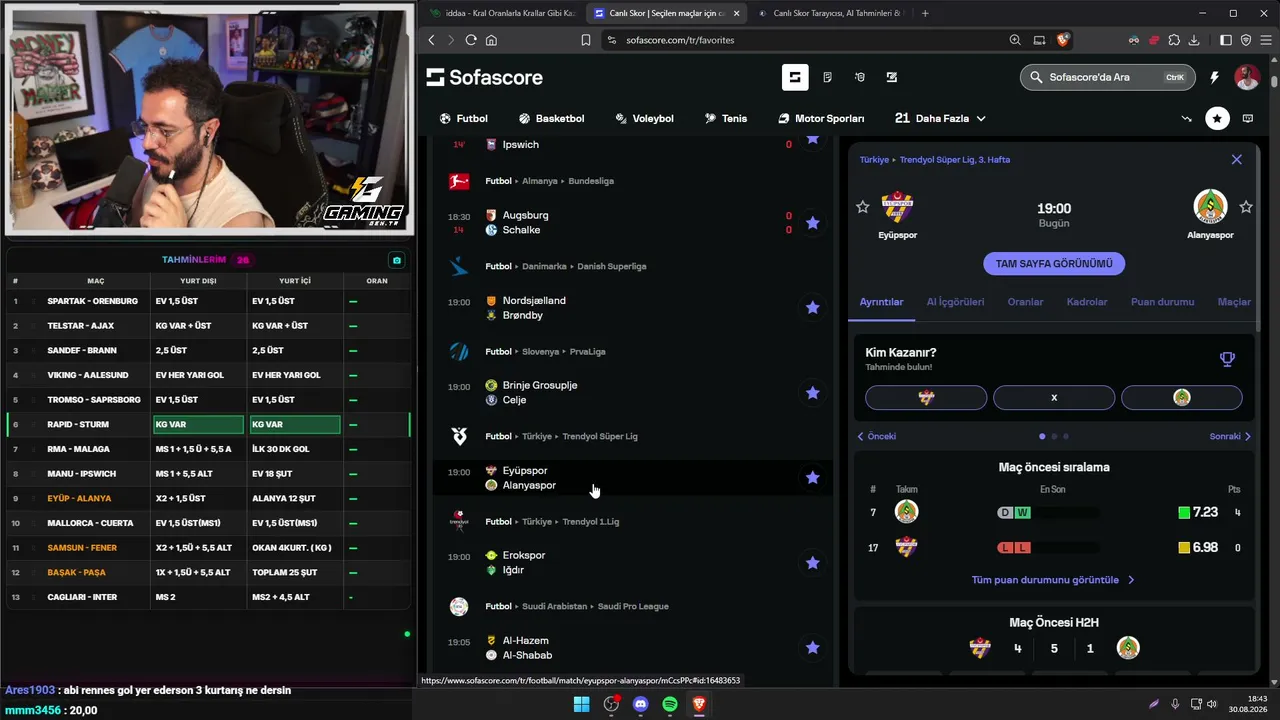Open the white star favorites button in sports bar
1280x720 pixels.
[x=1217, y=118]
